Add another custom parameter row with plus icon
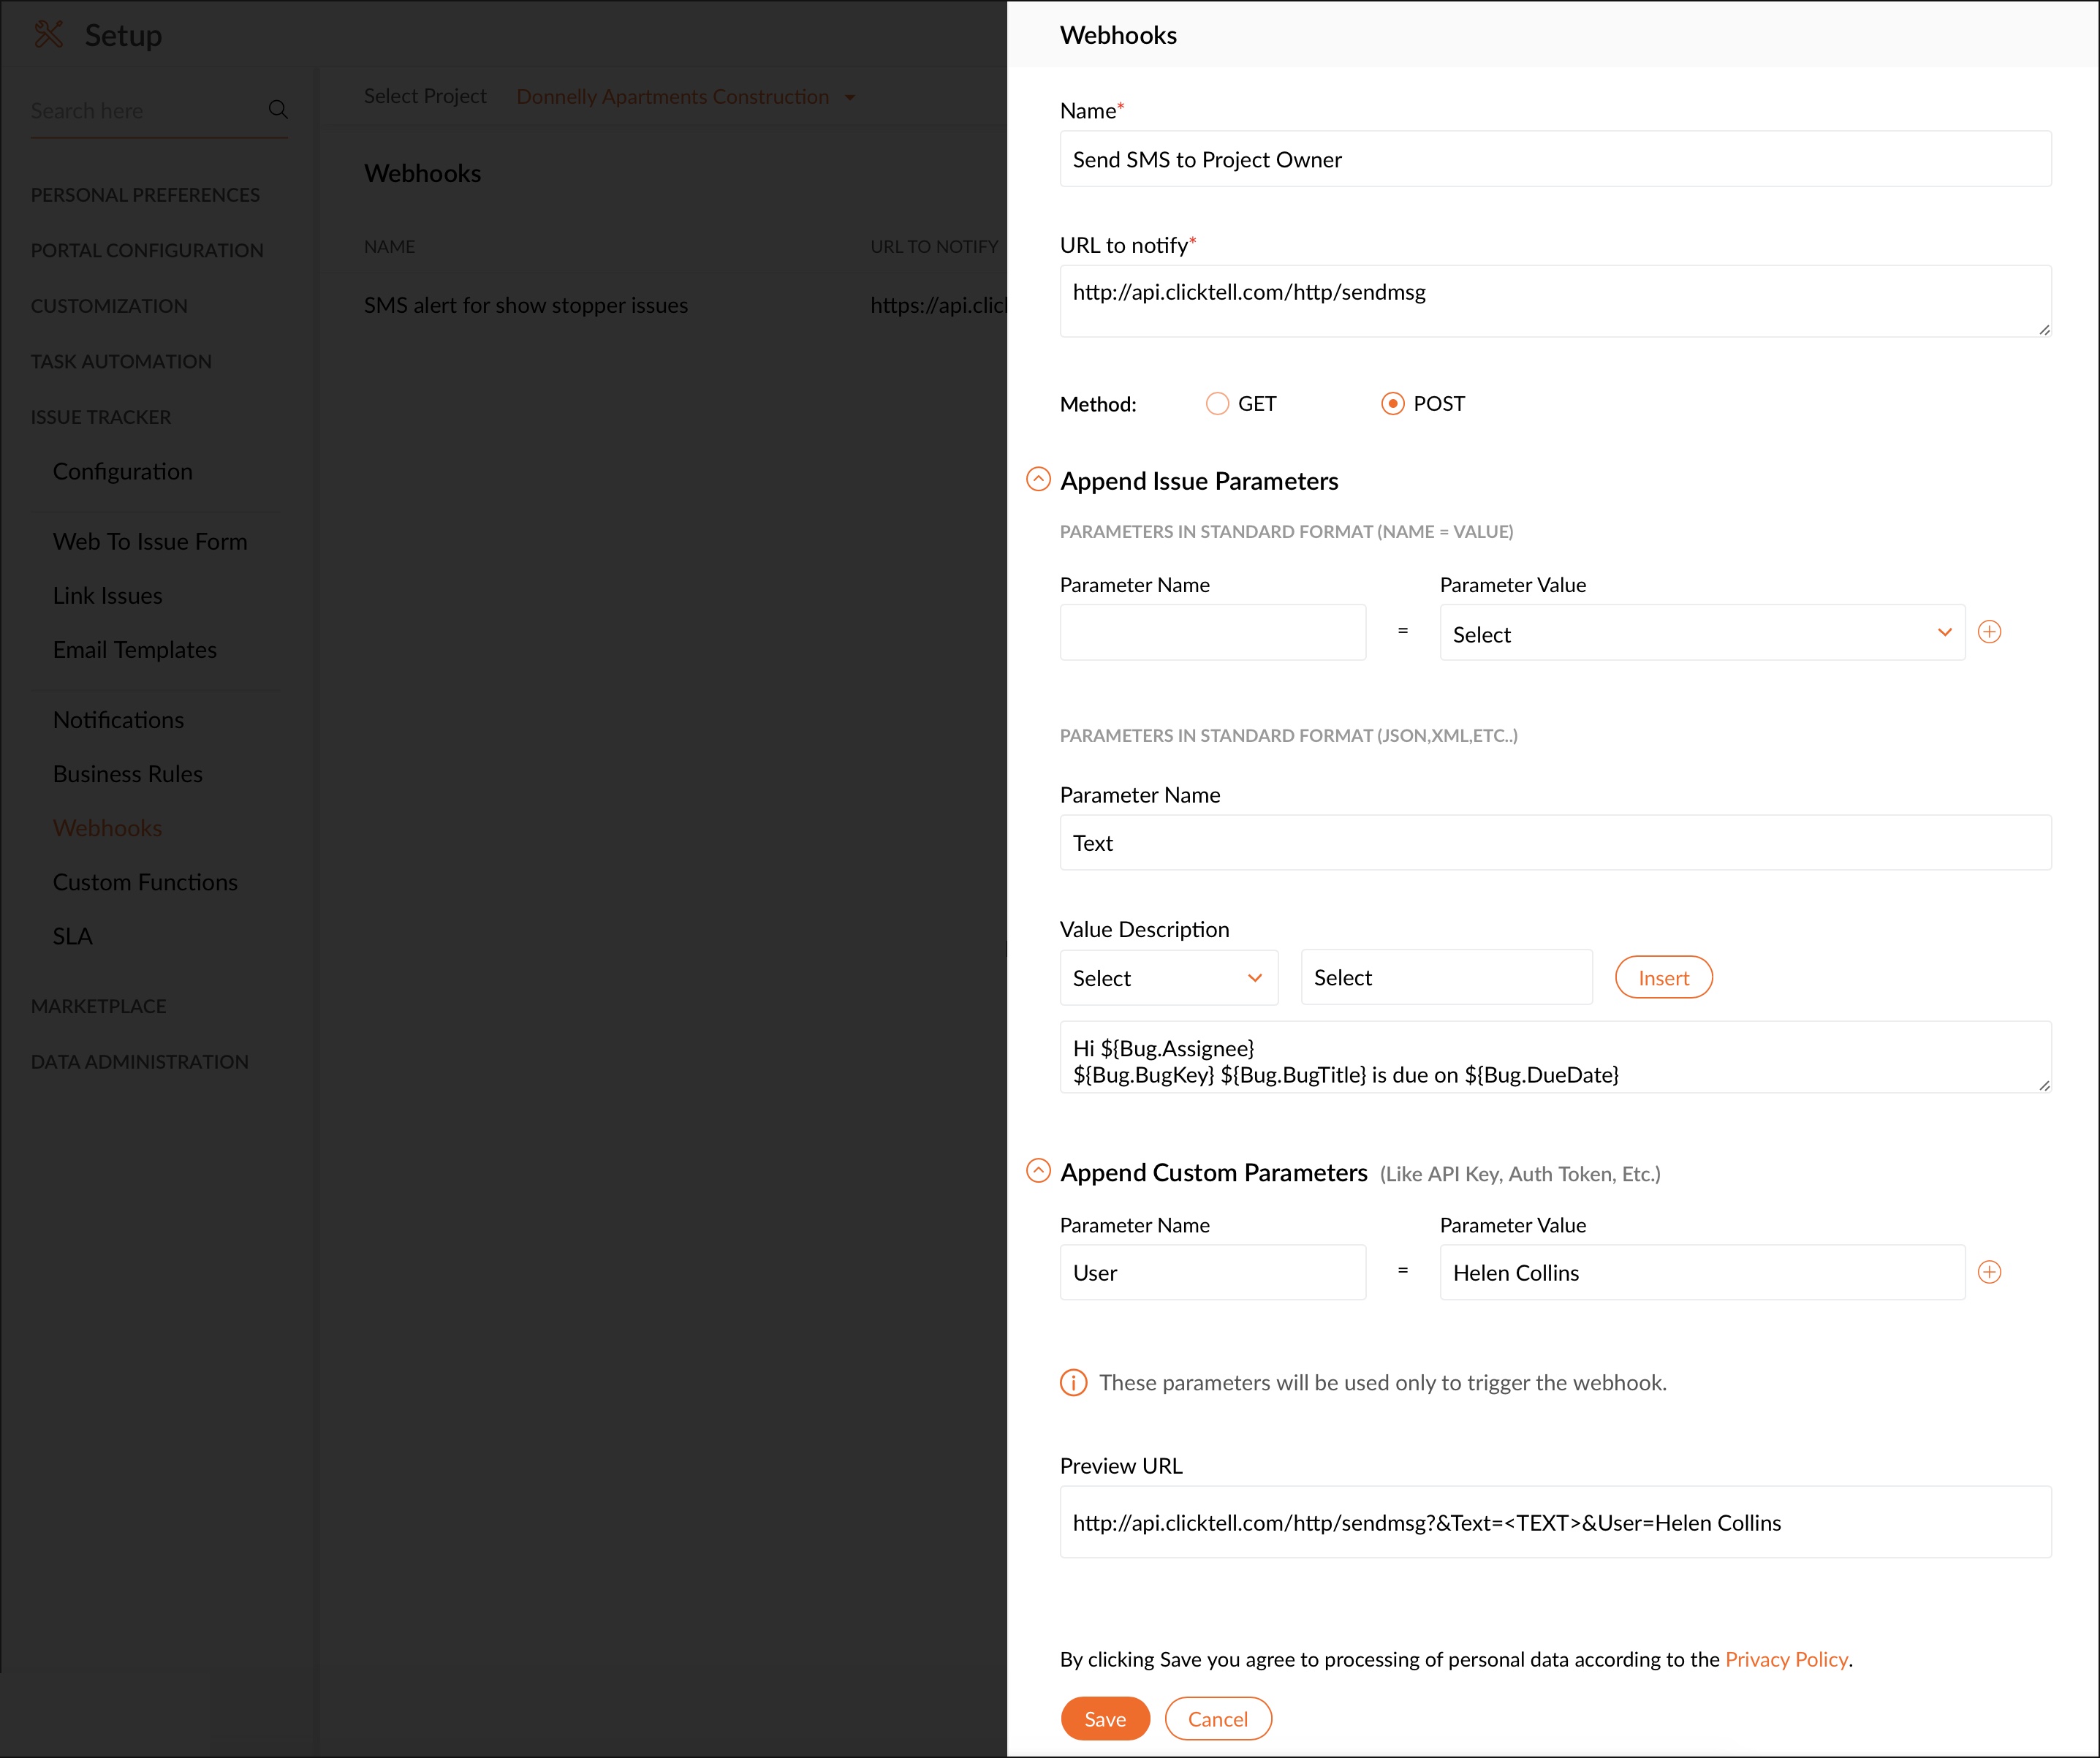 1989,1272
